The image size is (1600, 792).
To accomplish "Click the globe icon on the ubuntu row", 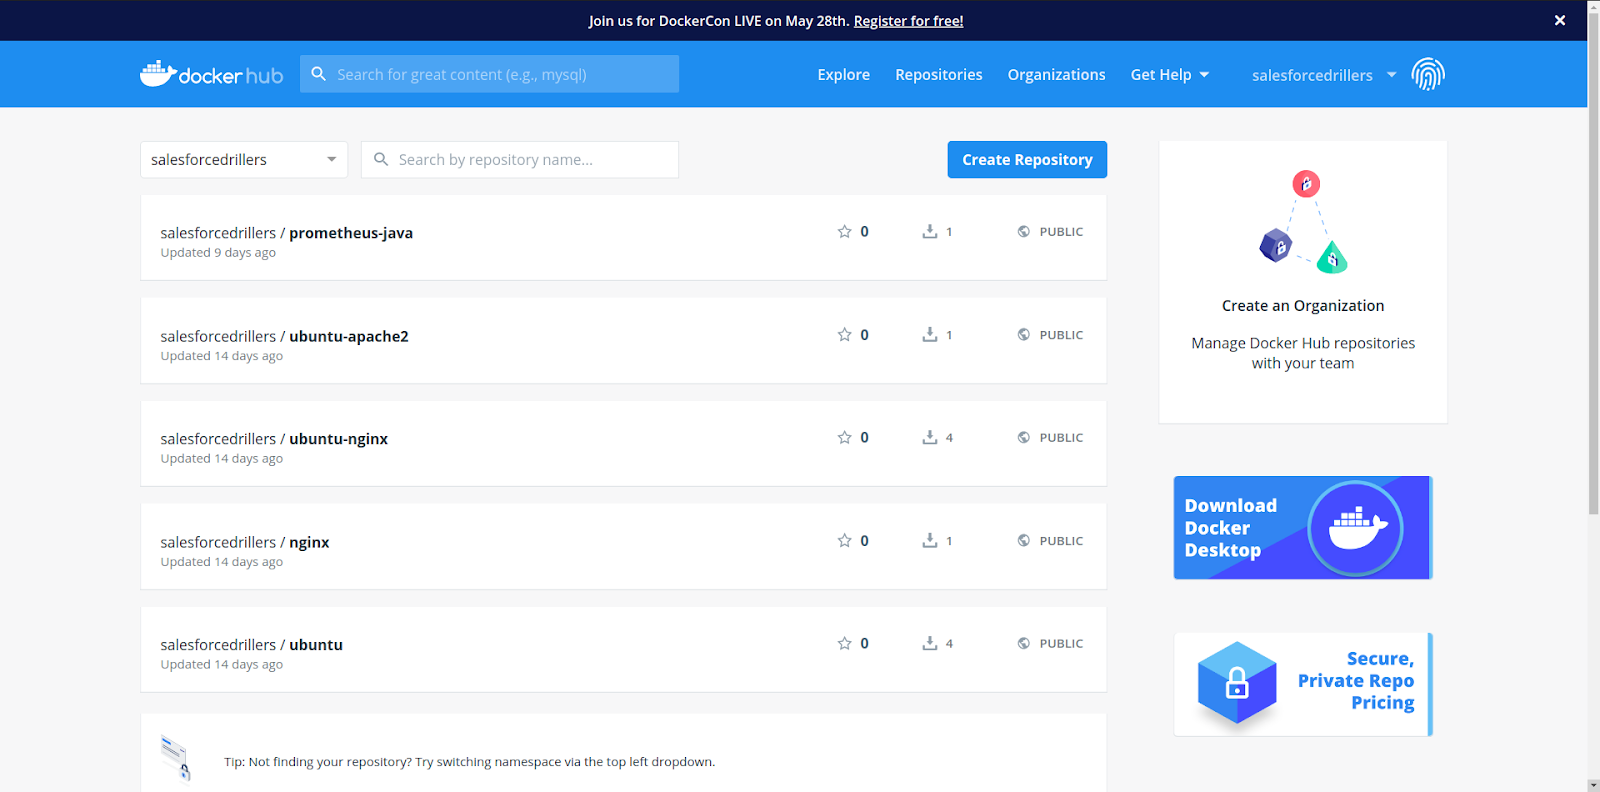I will tap(1024, 643).
